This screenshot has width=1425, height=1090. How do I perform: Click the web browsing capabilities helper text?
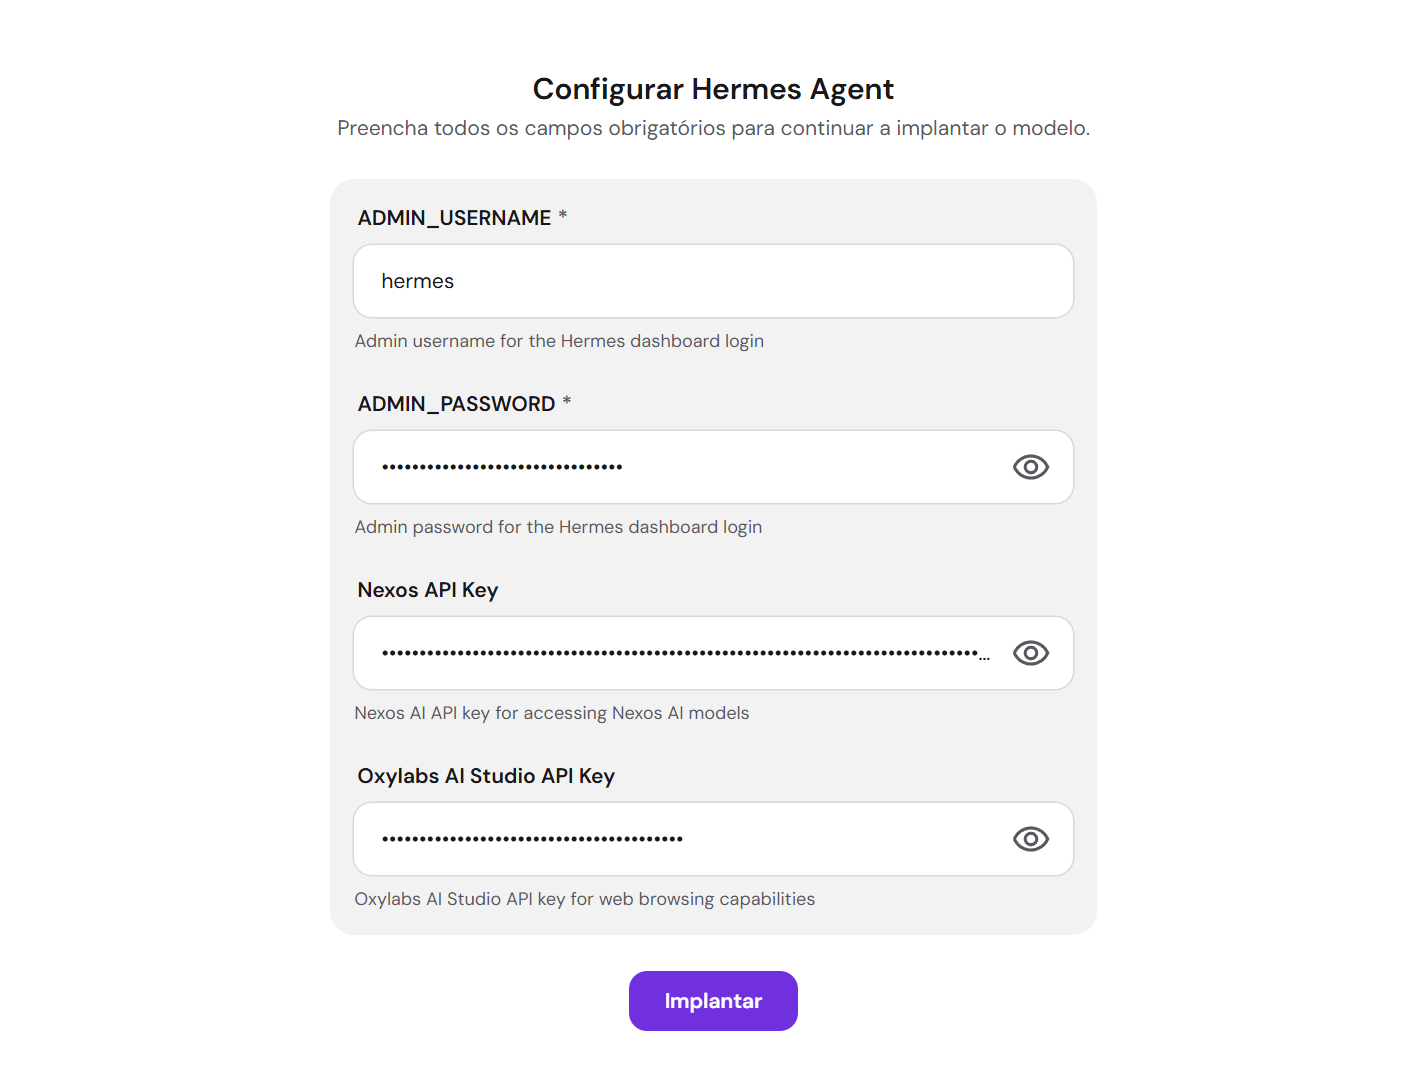(585, 899)
